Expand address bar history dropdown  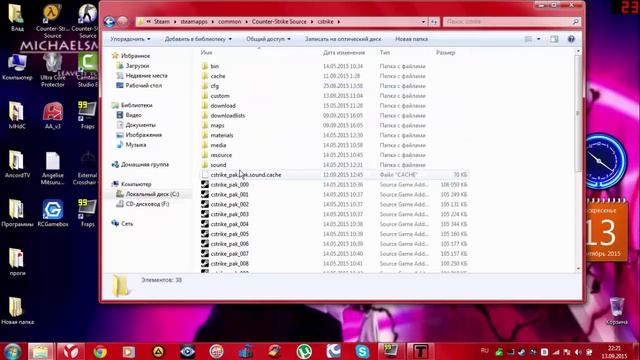coord(423,22)
